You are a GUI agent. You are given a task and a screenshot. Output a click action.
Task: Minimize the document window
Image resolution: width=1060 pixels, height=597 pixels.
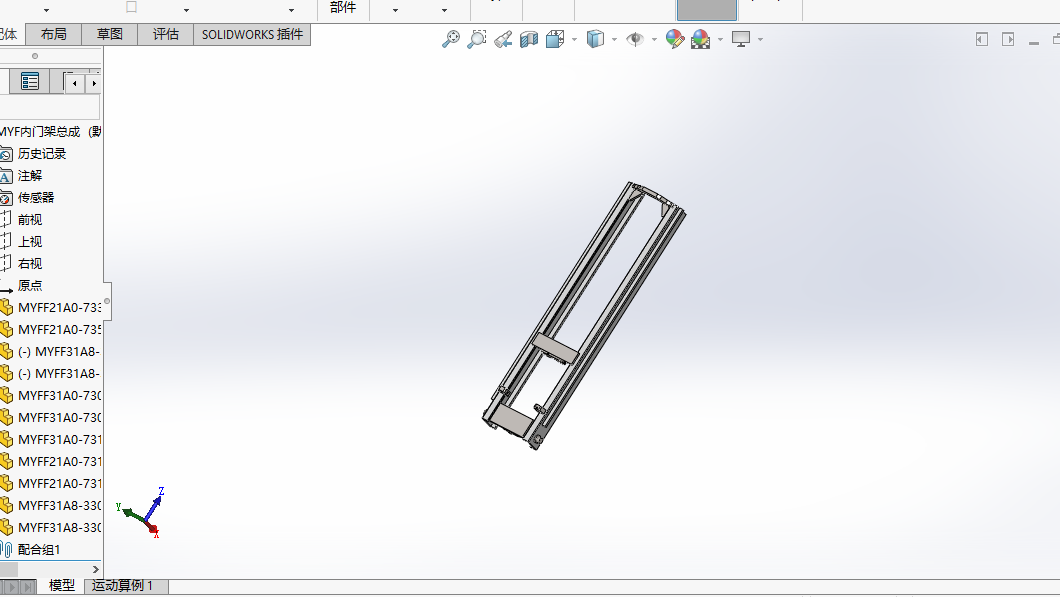pos(1034,43)
